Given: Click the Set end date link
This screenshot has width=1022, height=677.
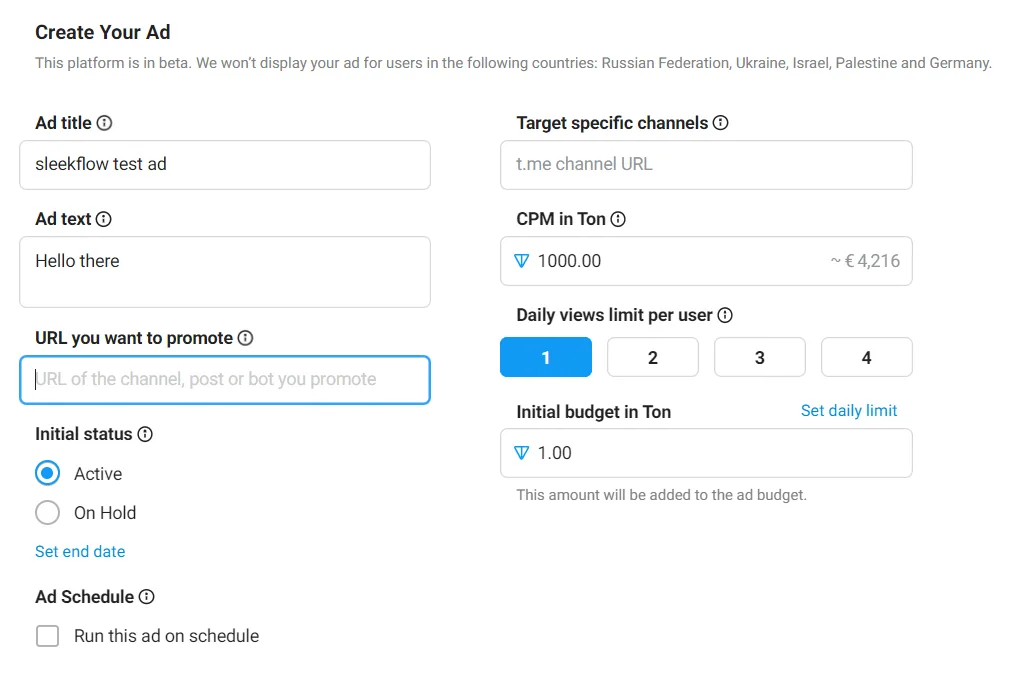Looking at the screenshot, I should (79, 551).
